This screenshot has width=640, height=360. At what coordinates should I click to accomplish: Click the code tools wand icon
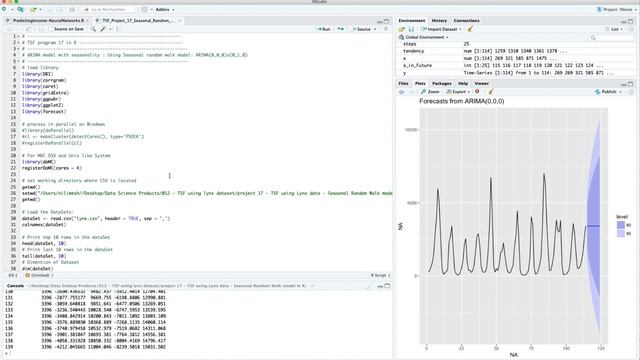[x=103, y=29]
